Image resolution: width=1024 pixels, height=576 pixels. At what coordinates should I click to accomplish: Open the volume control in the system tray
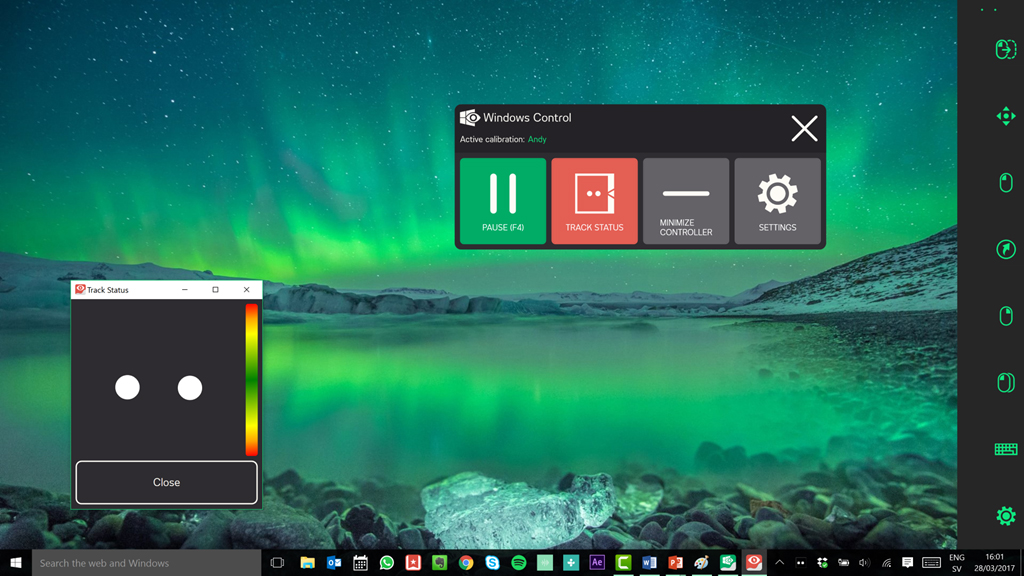(x=865, y=562)
